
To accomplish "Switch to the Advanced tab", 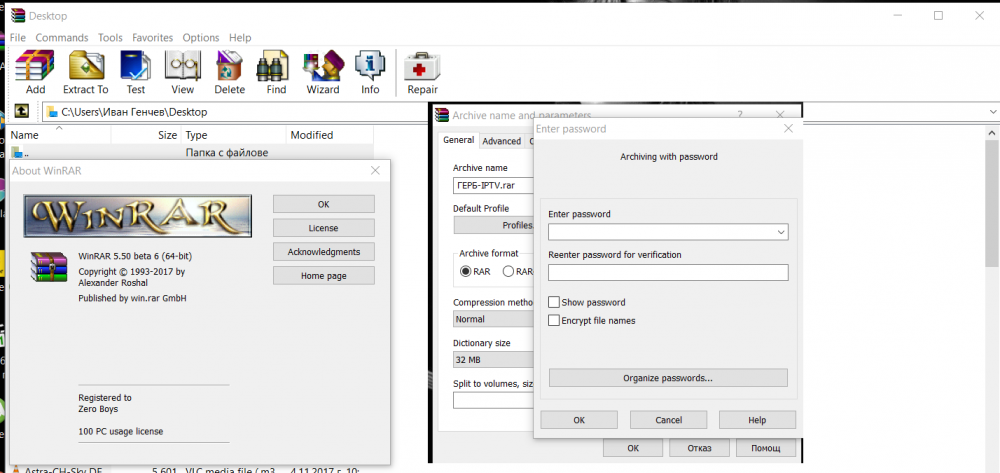I will [x=501, y=141].
